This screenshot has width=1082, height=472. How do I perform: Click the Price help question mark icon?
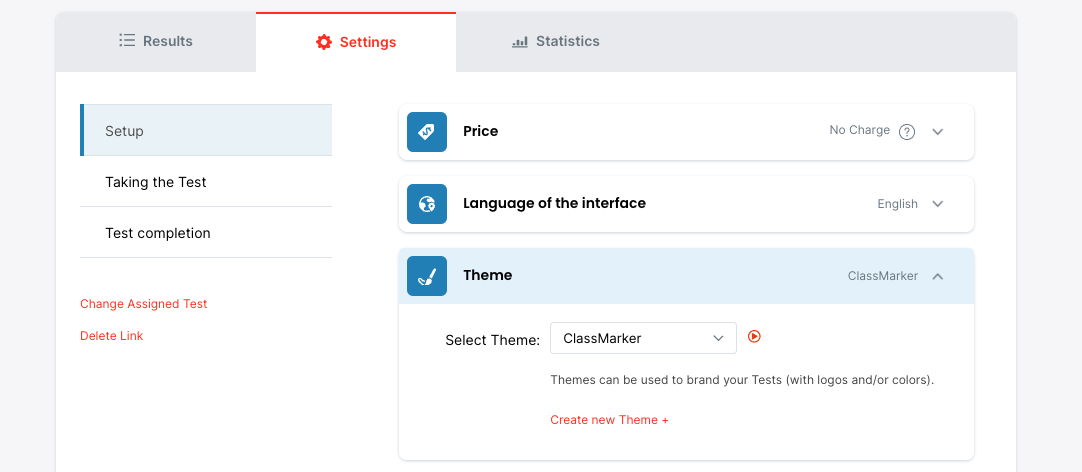pos(907,132)
